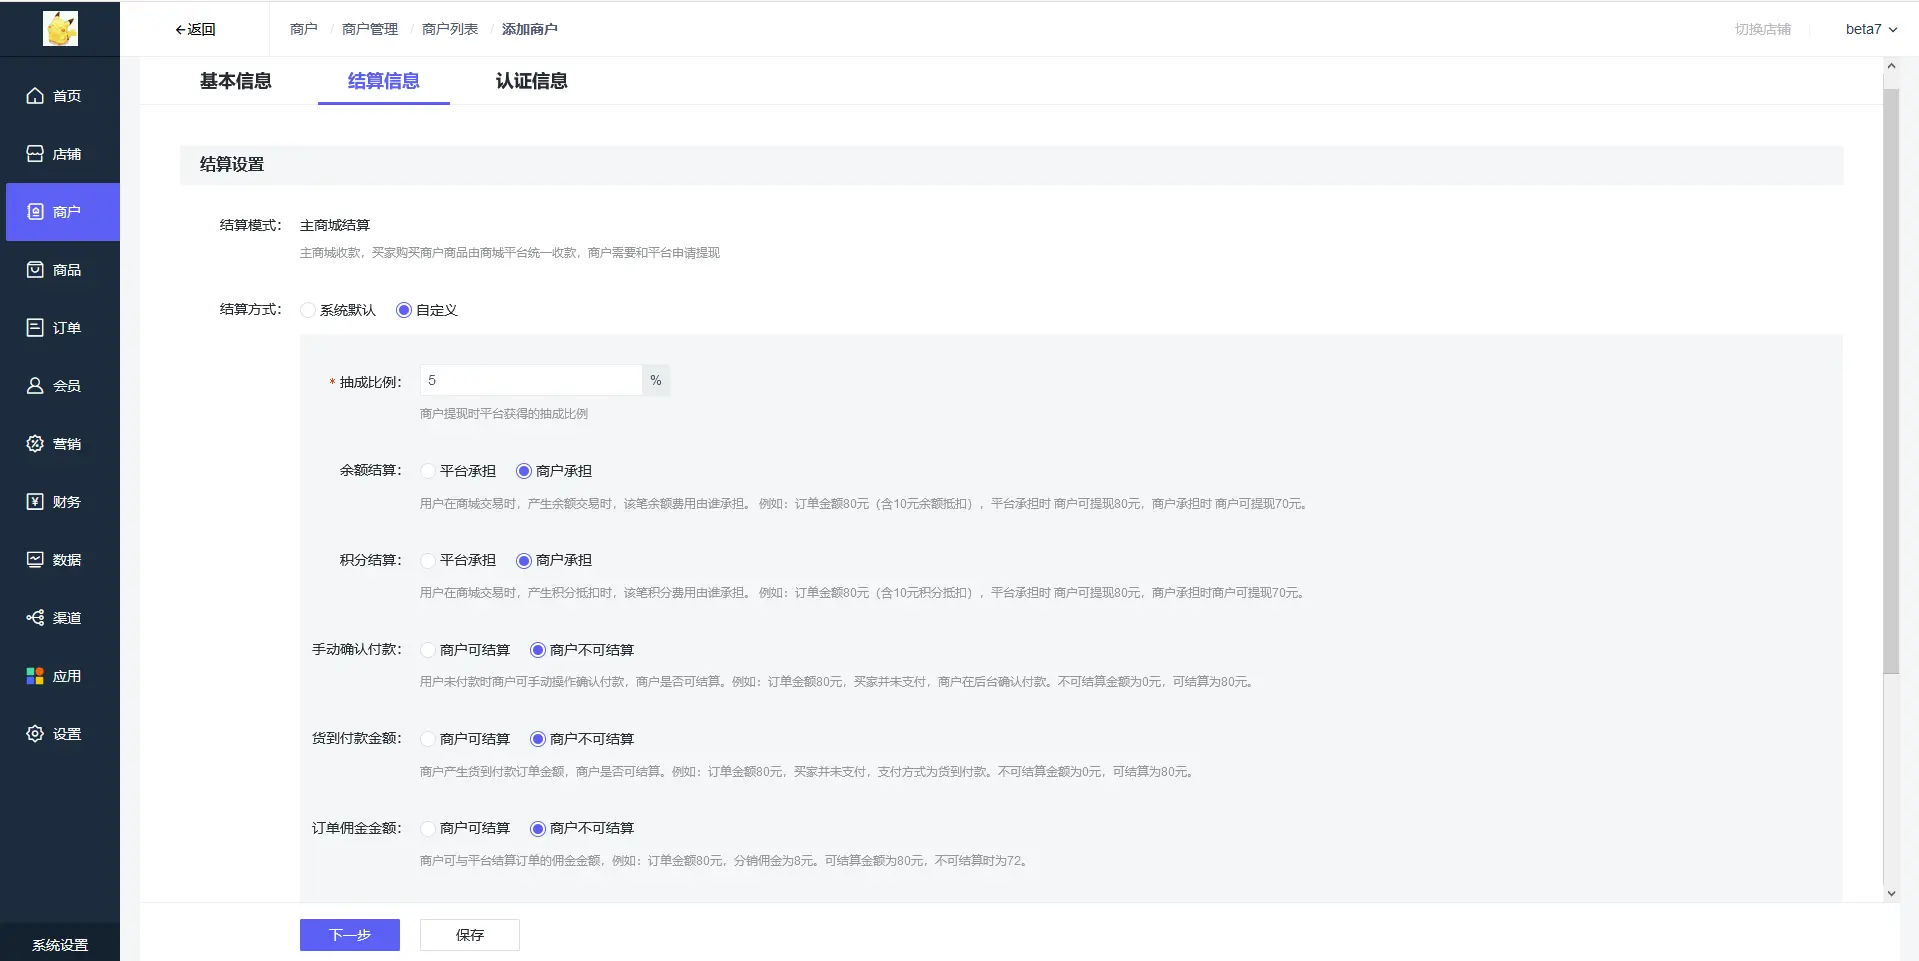The width and height of the screenshot is (1919, 961).
Task: Choose 商户不可结算 for 货到付款金额
Action: (538, 739)
